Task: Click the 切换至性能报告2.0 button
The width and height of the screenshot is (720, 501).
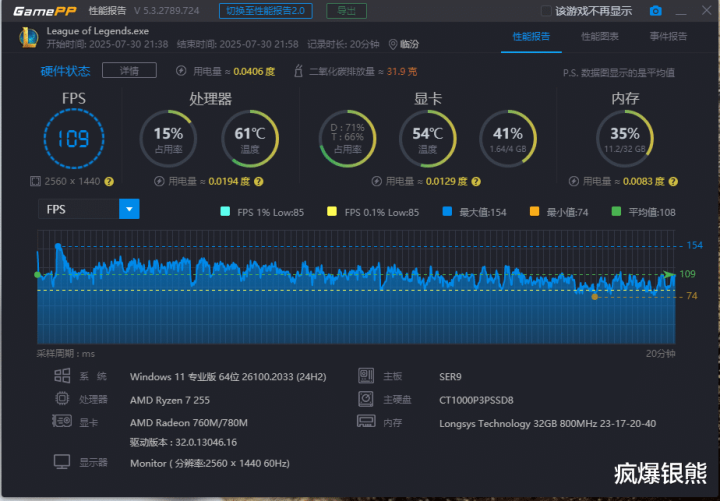Action: pyautogui.click(x=266, y=11)
